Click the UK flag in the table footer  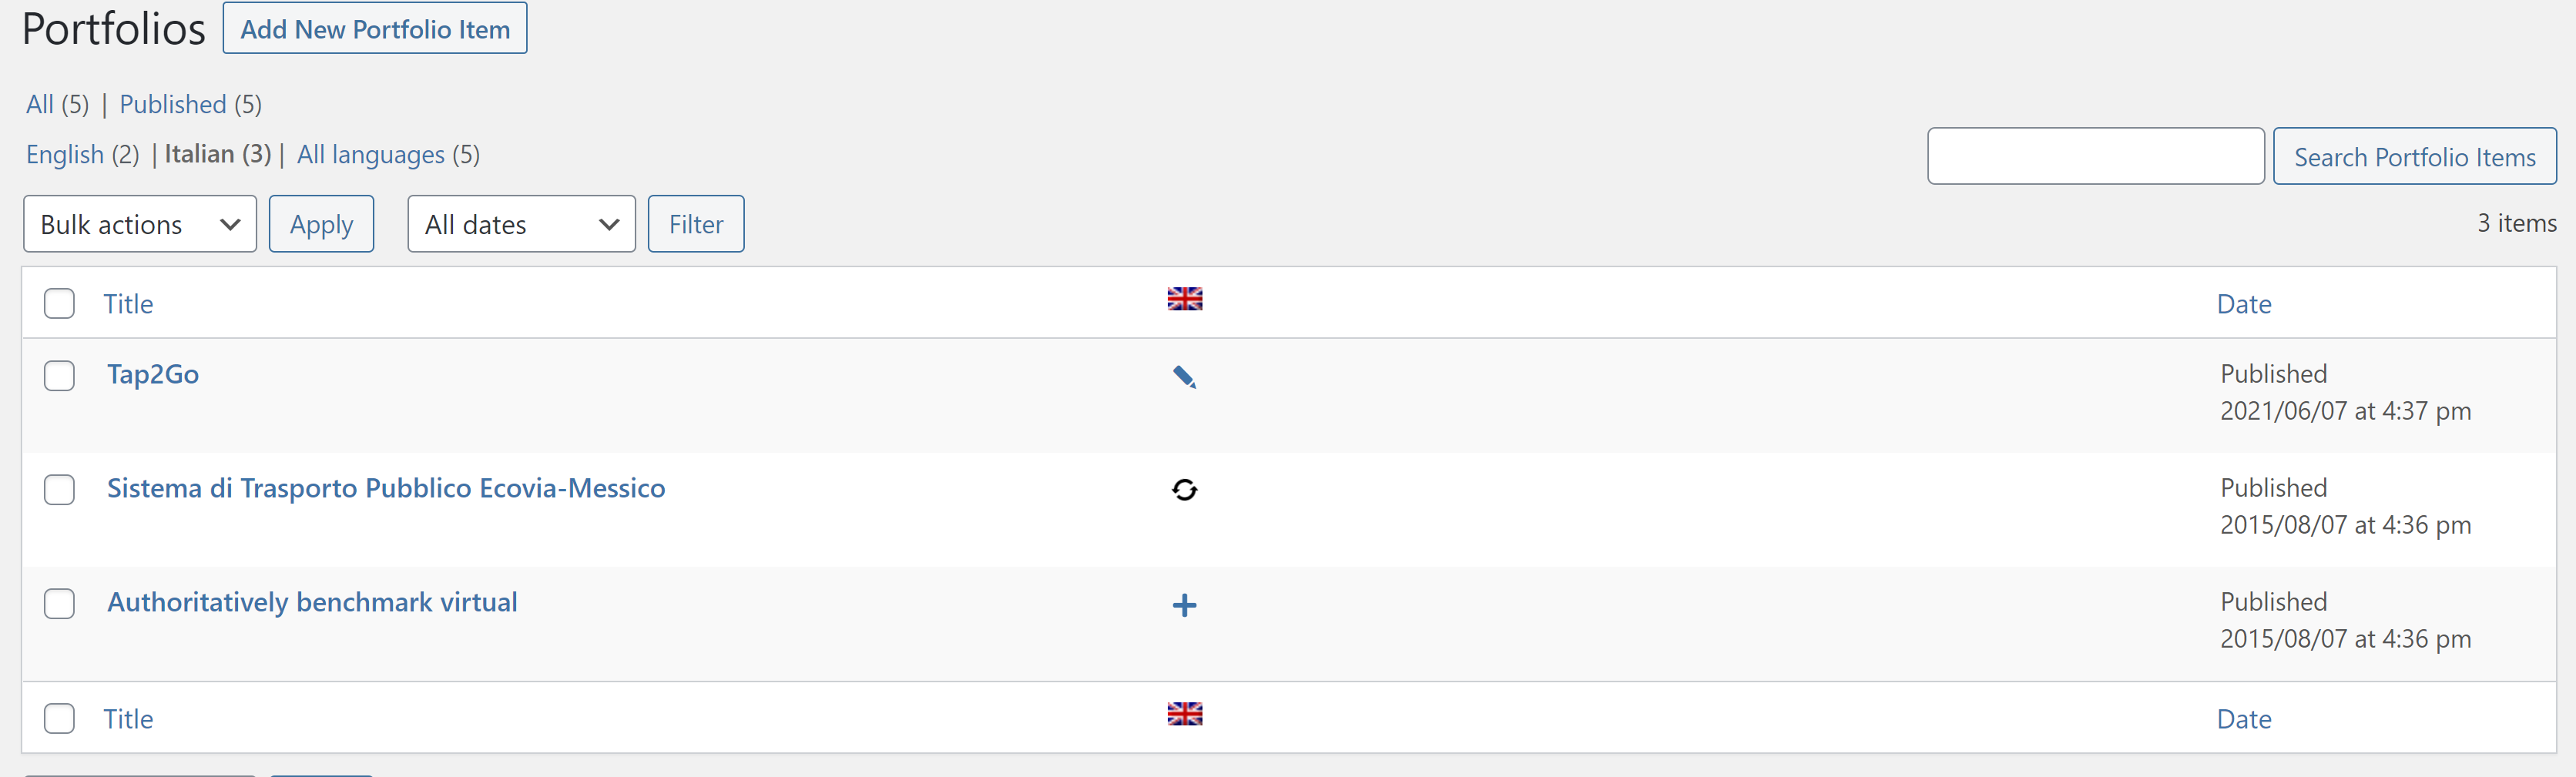[1184, 714]
